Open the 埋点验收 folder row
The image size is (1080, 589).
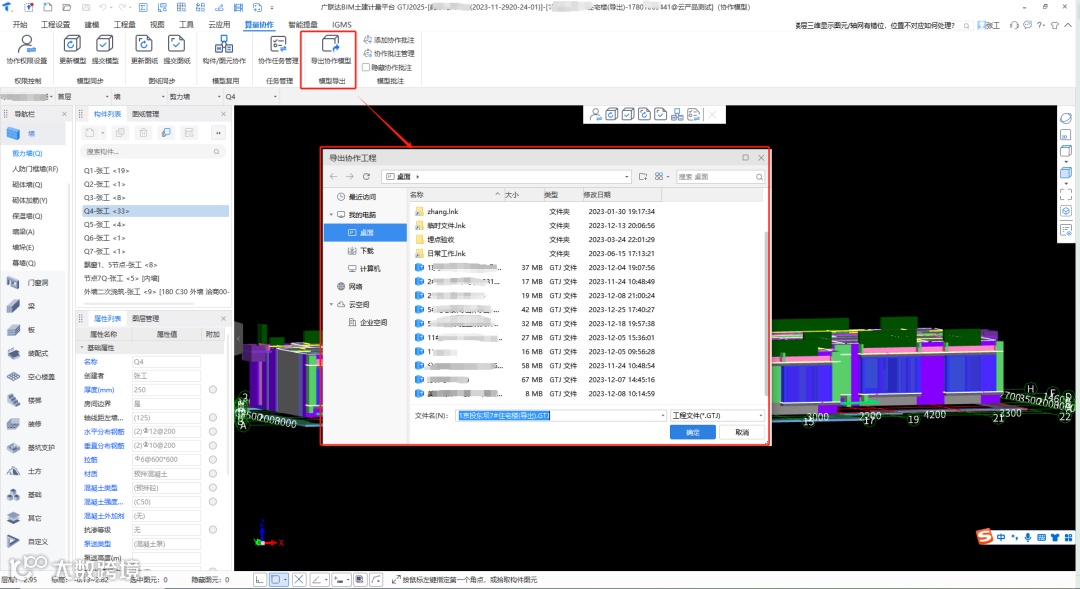(x=587, y=239)
